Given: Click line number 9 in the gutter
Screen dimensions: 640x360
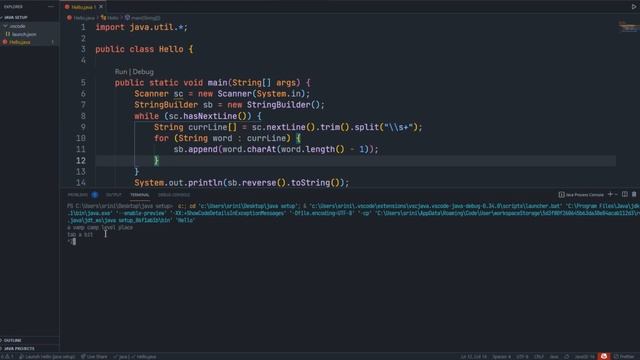Looking at the screenshot, I should [x=83, y=127].
